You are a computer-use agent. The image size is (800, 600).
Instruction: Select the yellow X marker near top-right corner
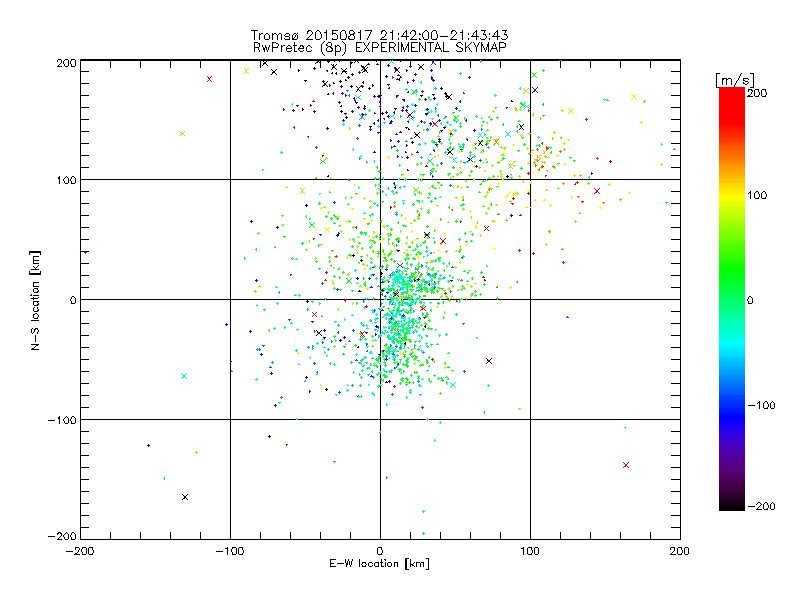(x=634, y=97)
